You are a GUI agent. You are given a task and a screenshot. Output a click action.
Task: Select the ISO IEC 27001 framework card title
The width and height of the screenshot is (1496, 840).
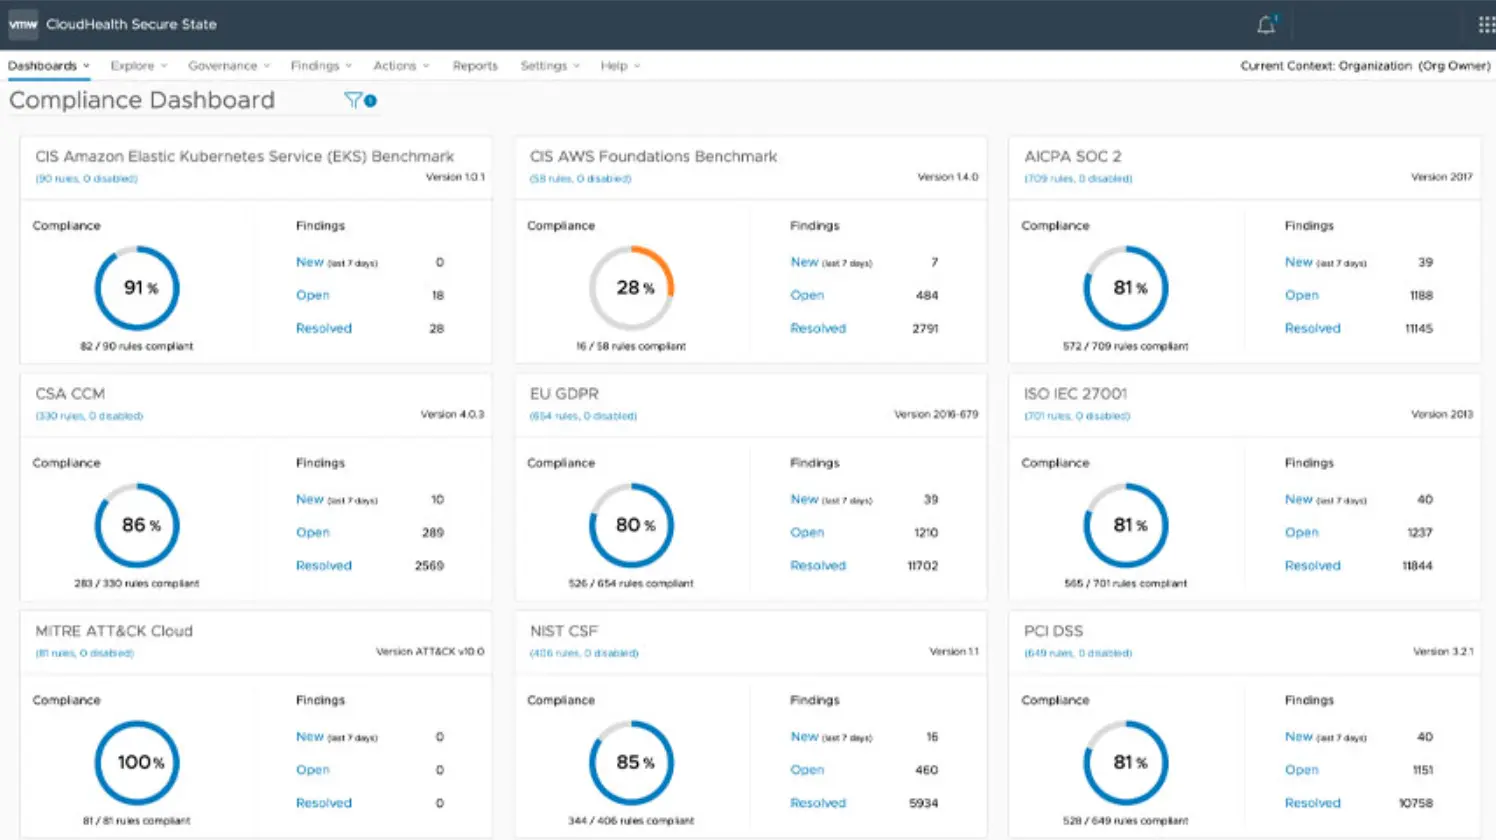1075,394
